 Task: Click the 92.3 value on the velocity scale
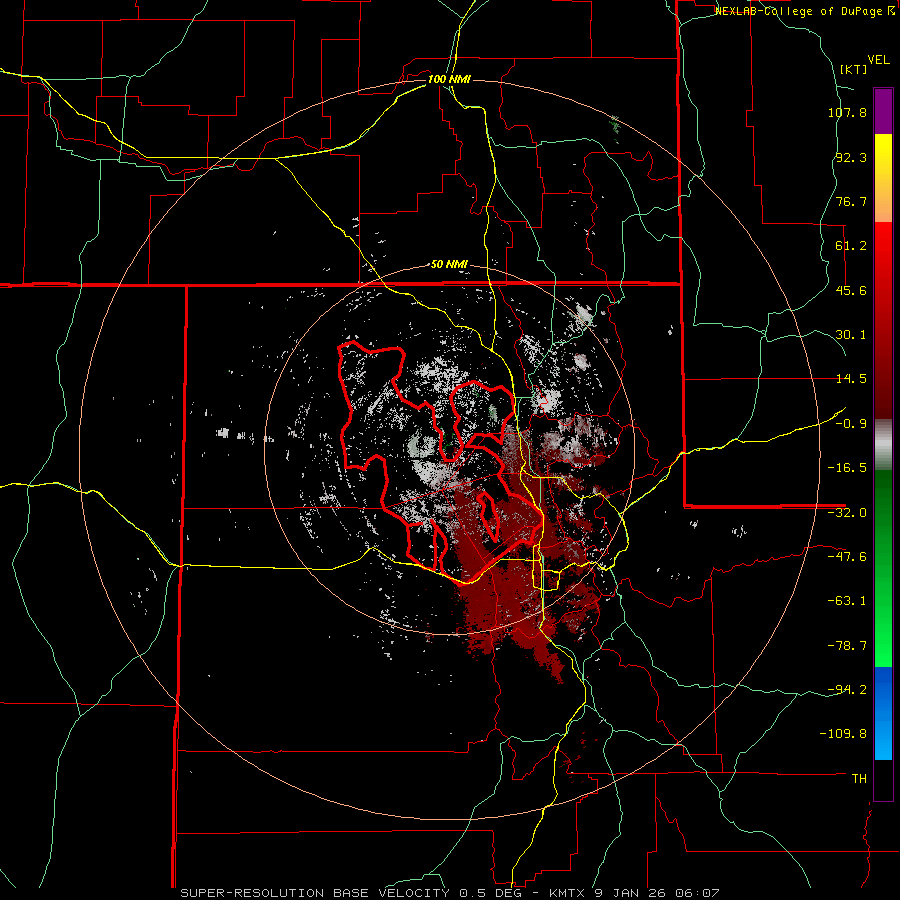pyautogui.click(x=851, y=157)
